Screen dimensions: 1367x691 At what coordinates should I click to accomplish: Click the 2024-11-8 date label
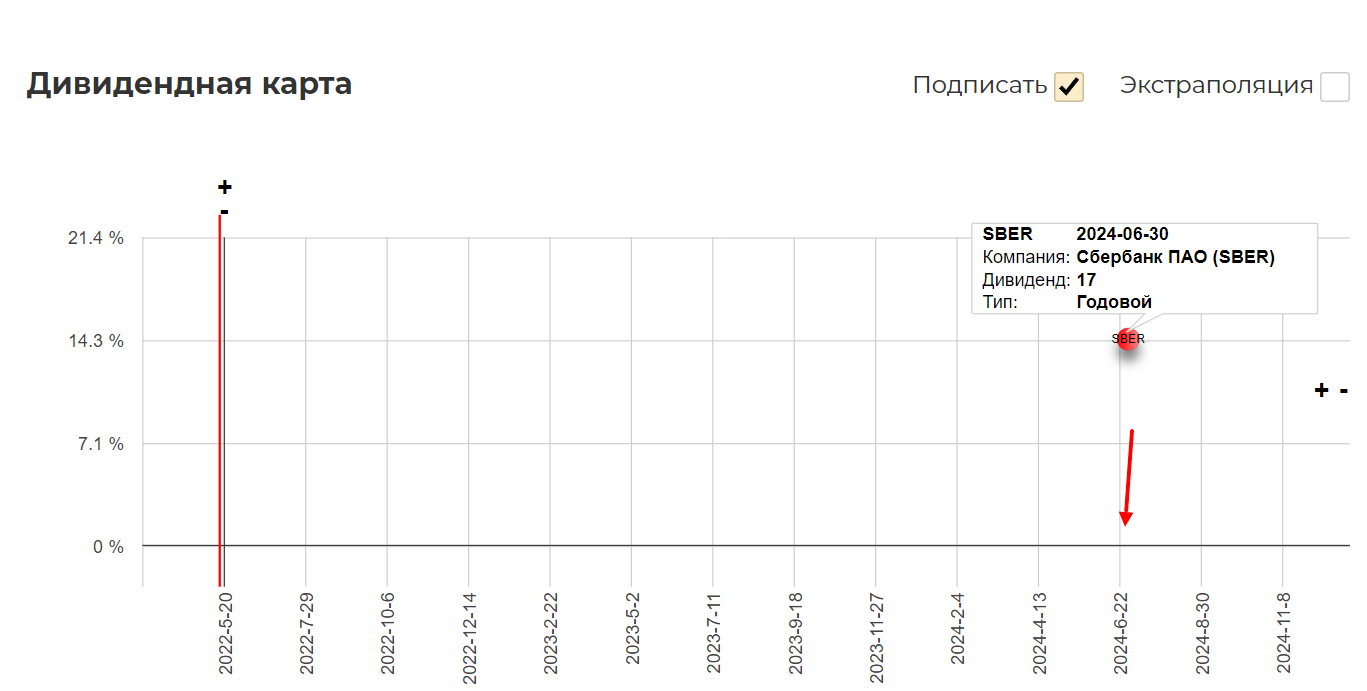[x=1283, y=633]
